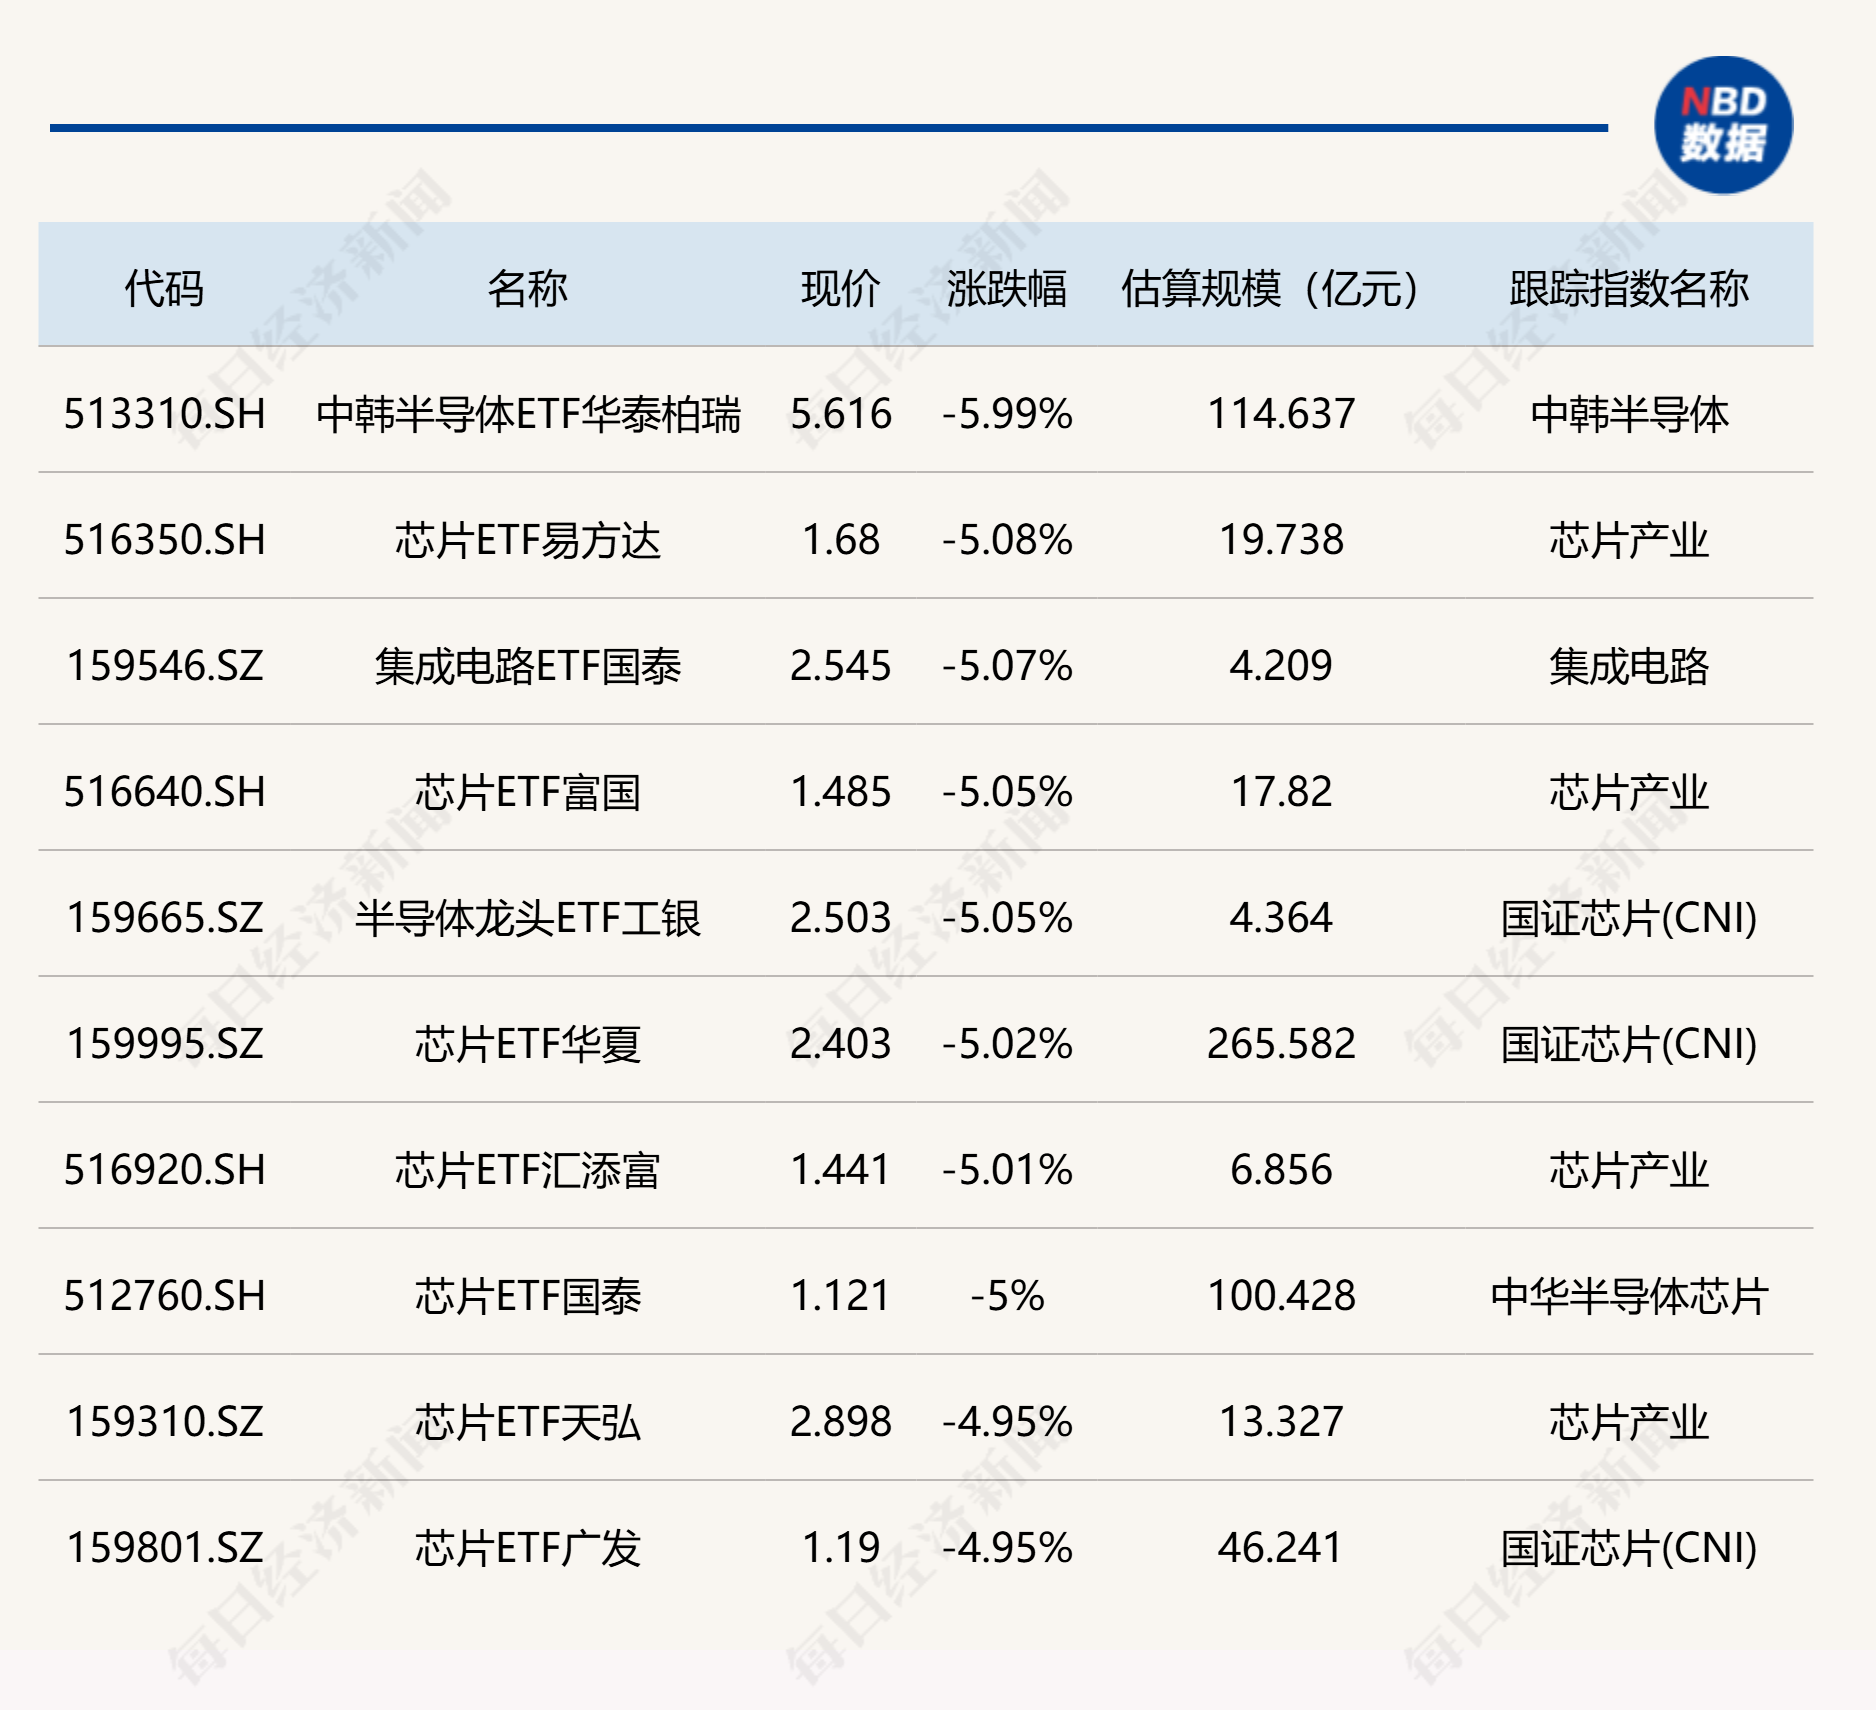1876x1710 pixels.
Task: Click index name 中韩半导体
Action: (1629, 414)
